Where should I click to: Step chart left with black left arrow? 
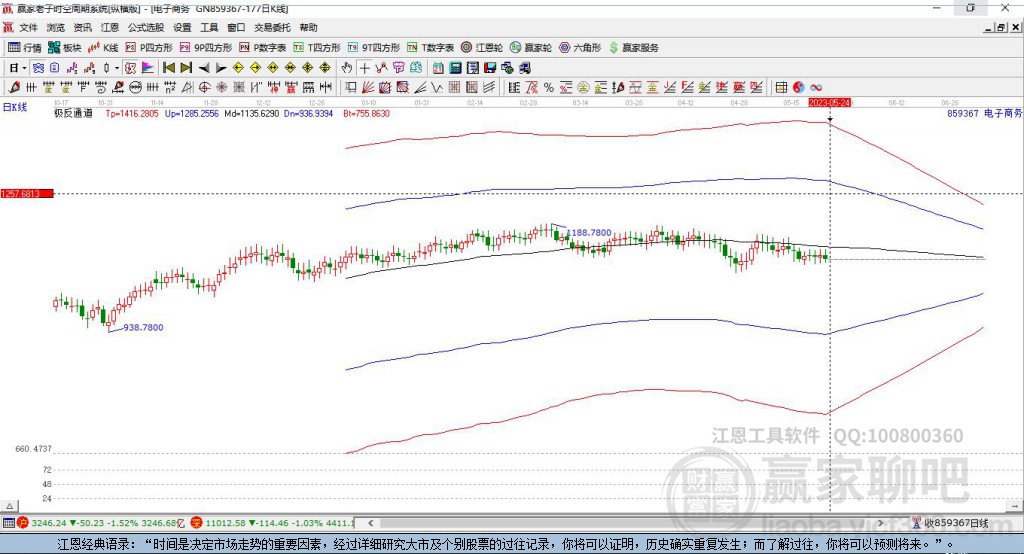(204, 68)
